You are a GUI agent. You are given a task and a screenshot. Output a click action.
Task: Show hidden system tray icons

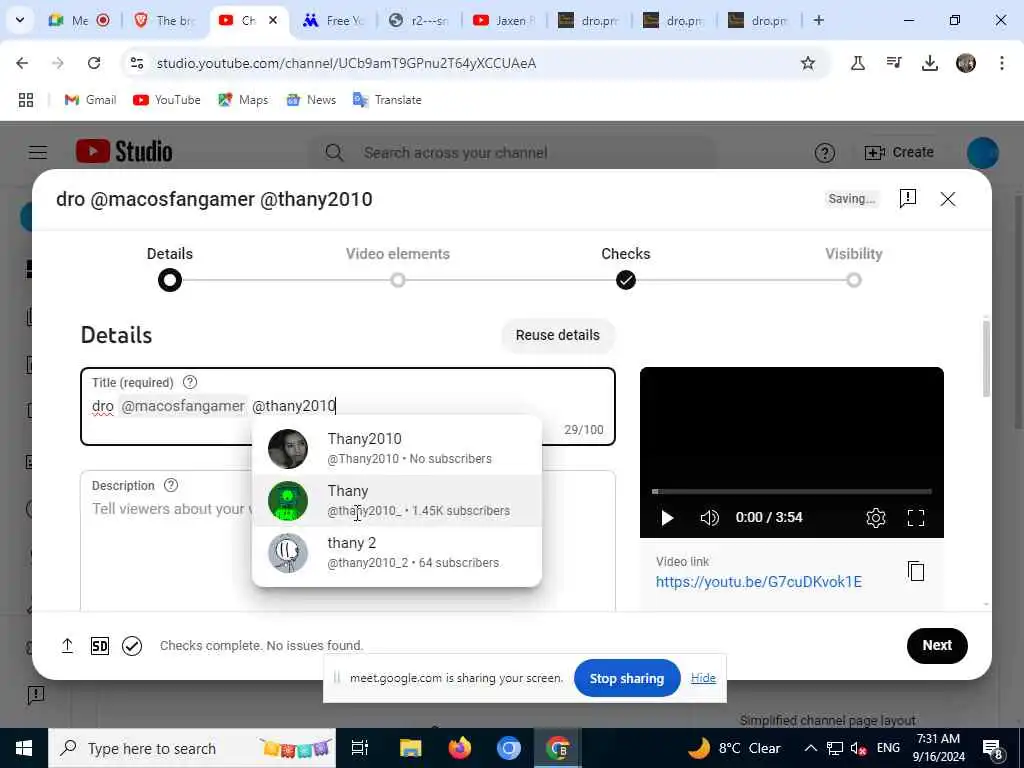pyautogui.click(x=810, y=748)
